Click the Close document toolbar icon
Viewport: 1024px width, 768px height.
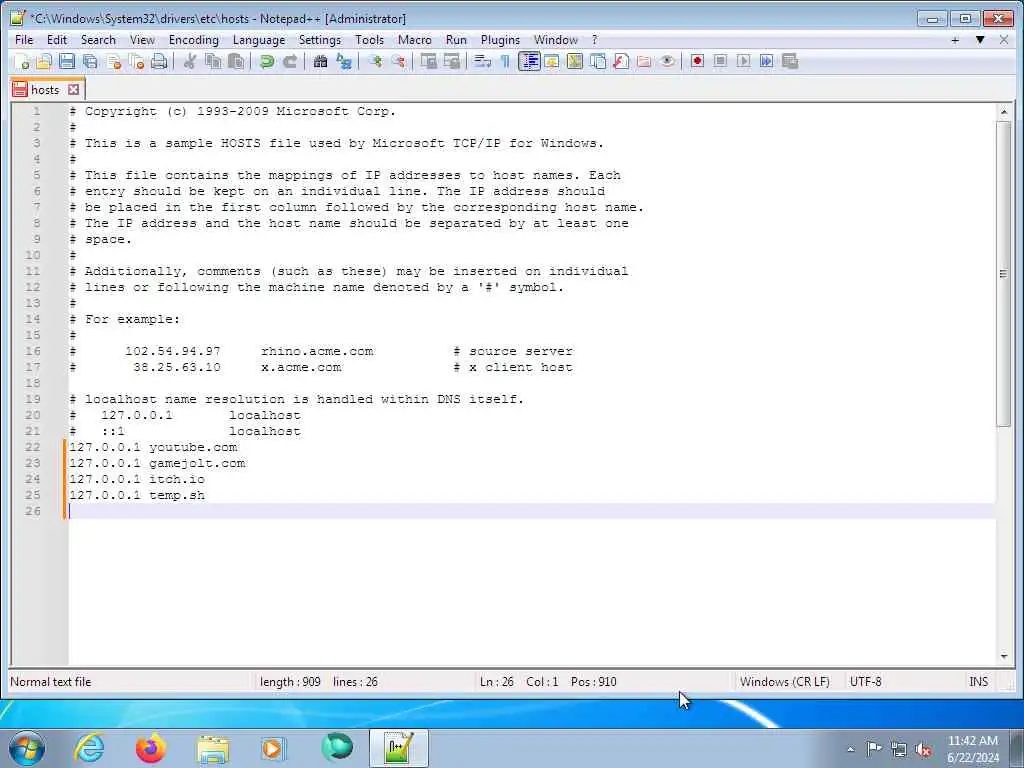[114, 61]
